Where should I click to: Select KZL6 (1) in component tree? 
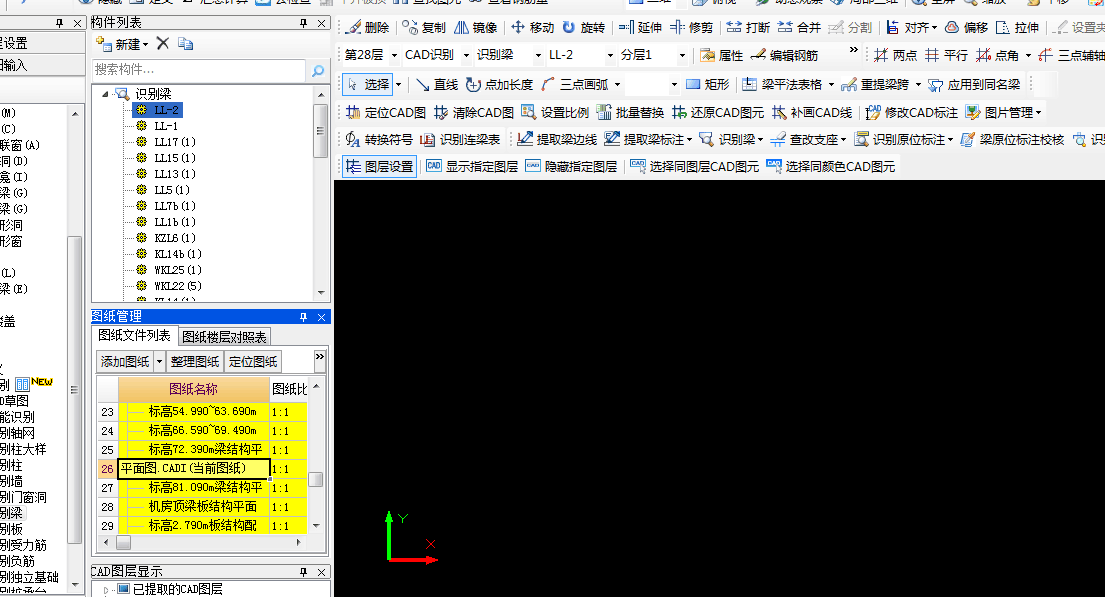(175, 238)
